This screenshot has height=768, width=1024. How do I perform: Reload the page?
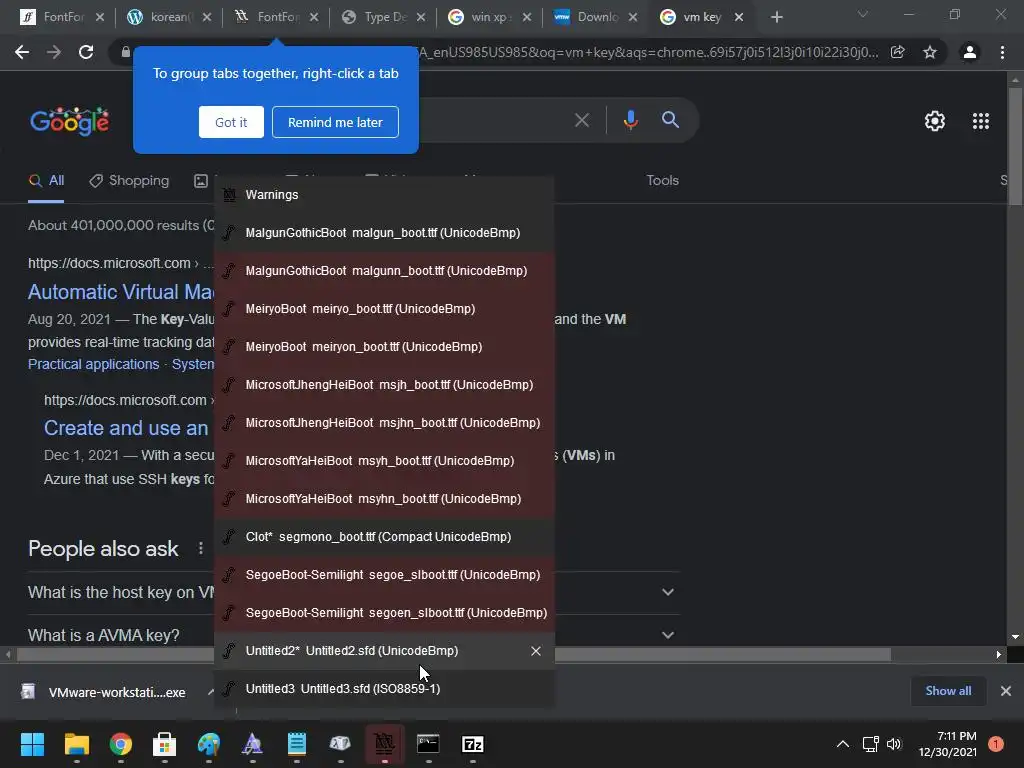pos(86,52)
